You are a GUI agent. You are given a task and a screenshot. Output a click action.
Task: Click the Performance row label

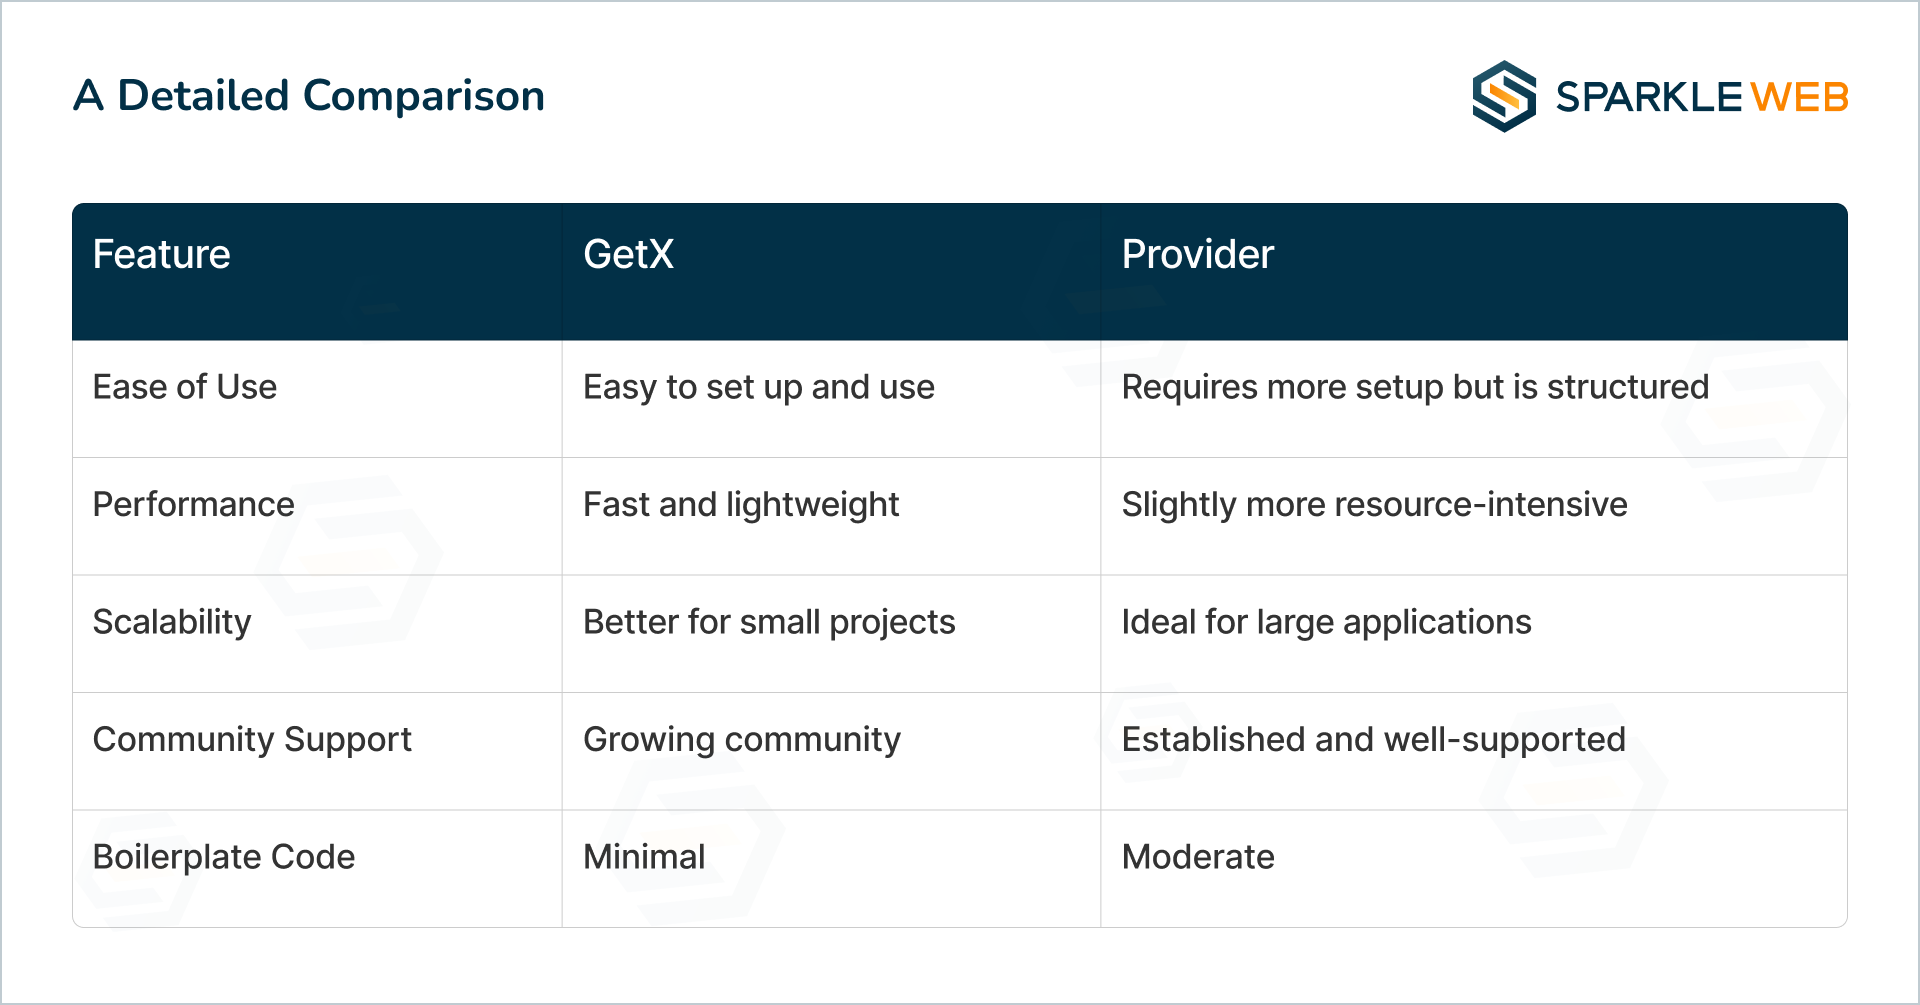[x=193, y=504]
